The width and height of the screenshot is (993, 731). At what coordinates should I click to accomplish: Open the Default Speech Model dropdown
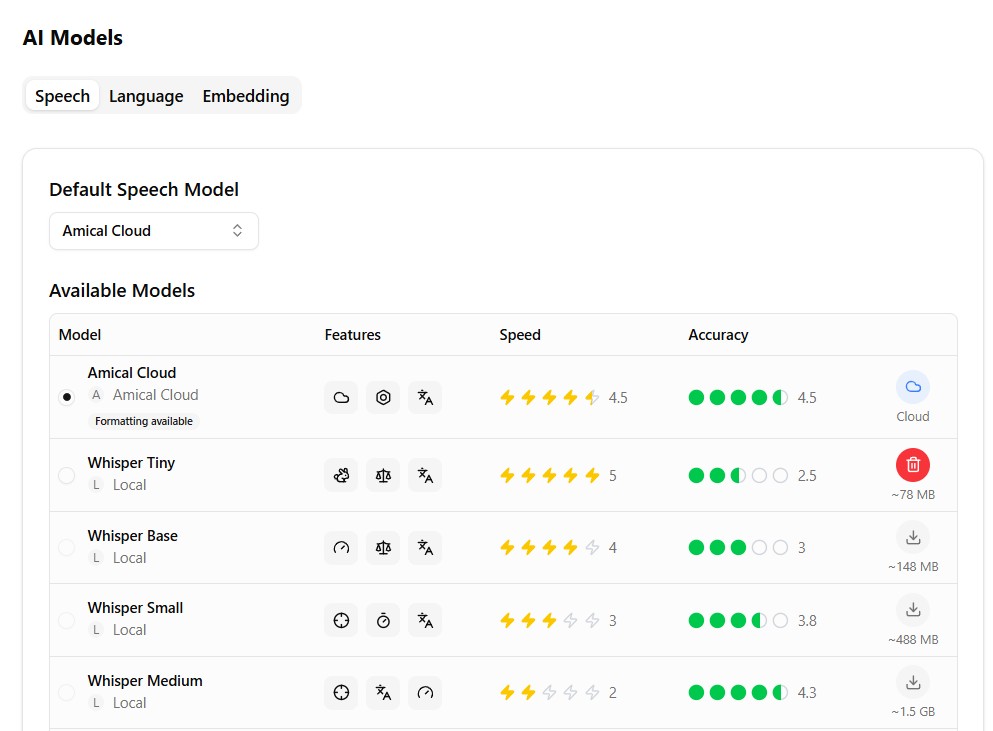coord(154,231)
